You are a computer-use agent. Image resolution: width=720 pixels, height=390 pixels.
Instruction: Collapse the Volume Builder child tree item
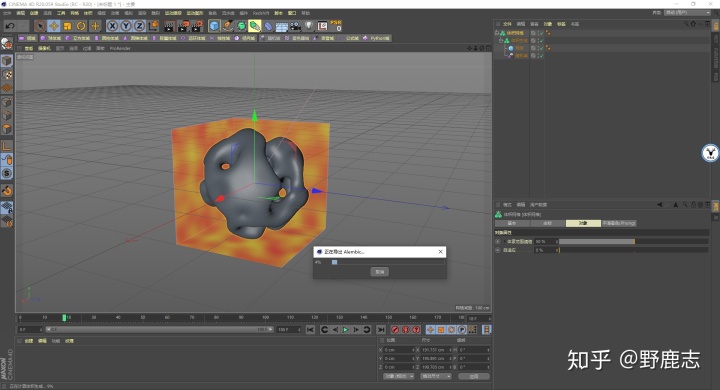[x=501, y=40]
